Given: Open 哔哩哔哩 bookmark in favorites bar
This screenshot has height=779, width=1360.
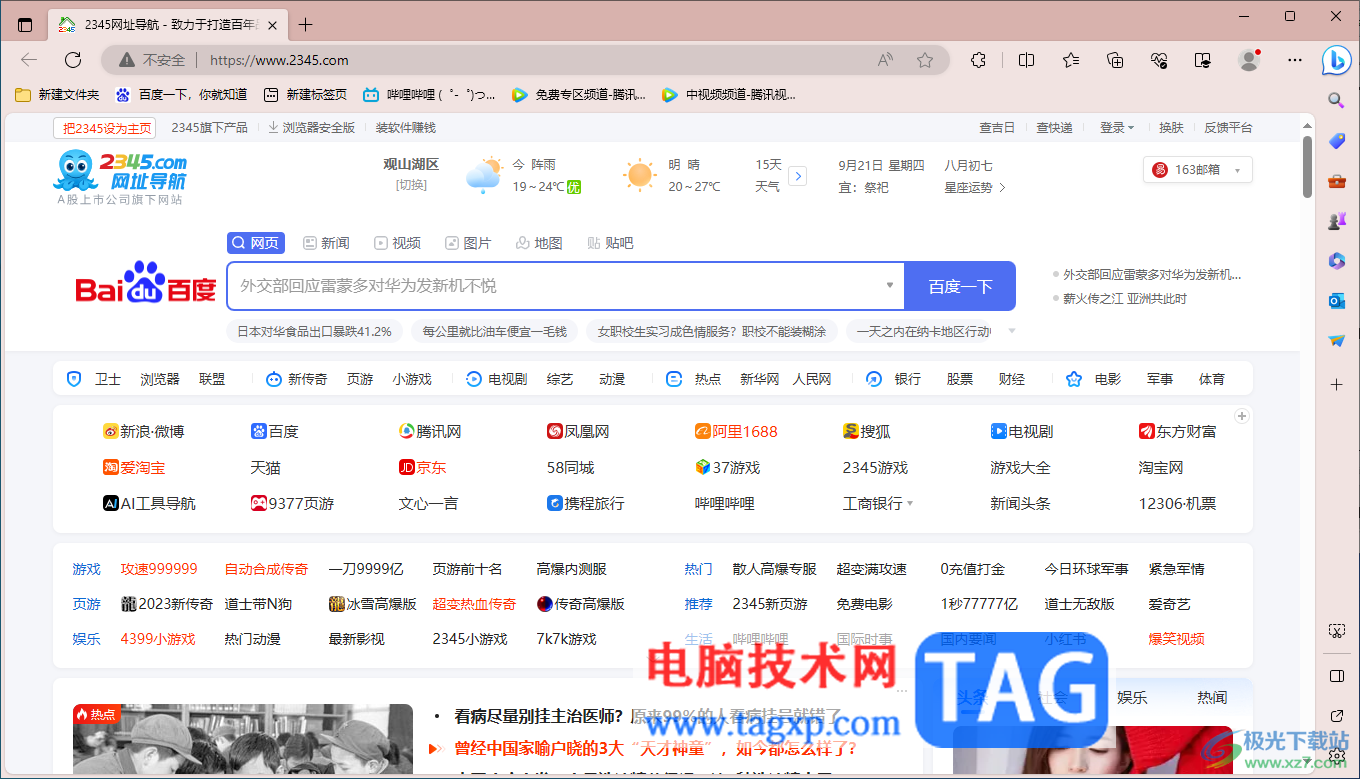Looking at the screenshot, I should 429,95.
